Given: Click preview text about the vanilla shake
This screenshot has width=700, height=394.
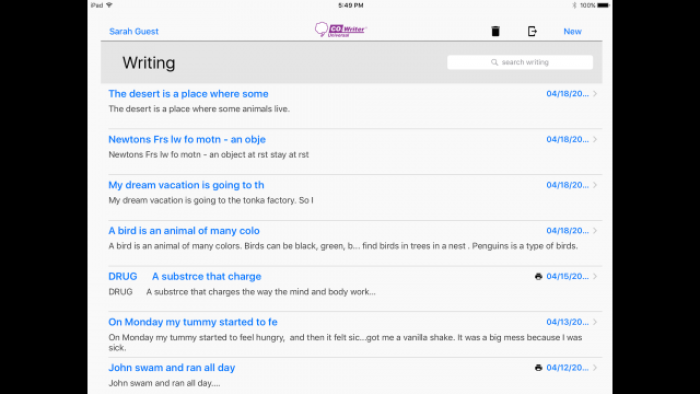Looking at the screenshot, I should click(345, 342).
